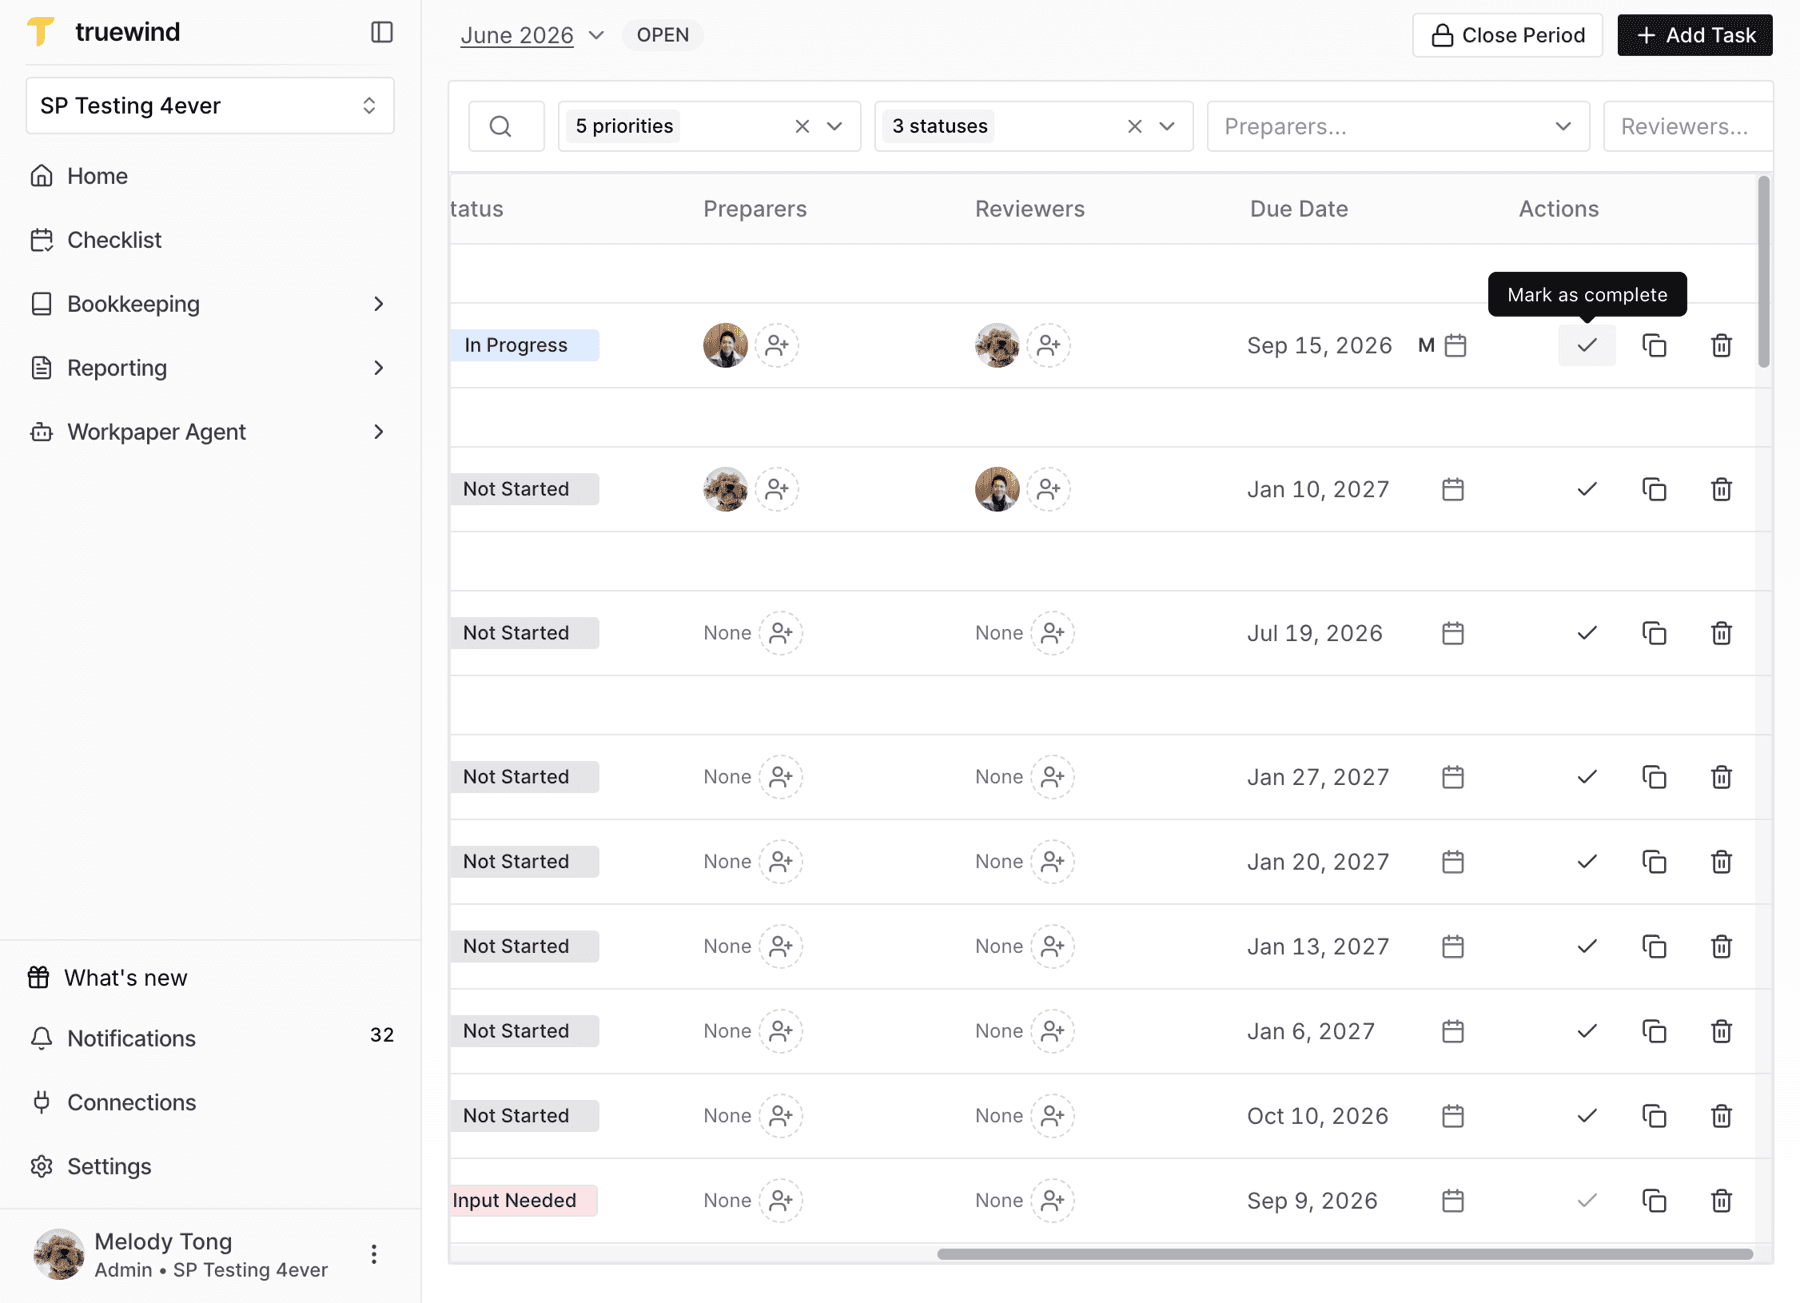Click the Reviewers filter field
The width and height of the screenshot is (1800, 1303).
tap(1688, 126)
